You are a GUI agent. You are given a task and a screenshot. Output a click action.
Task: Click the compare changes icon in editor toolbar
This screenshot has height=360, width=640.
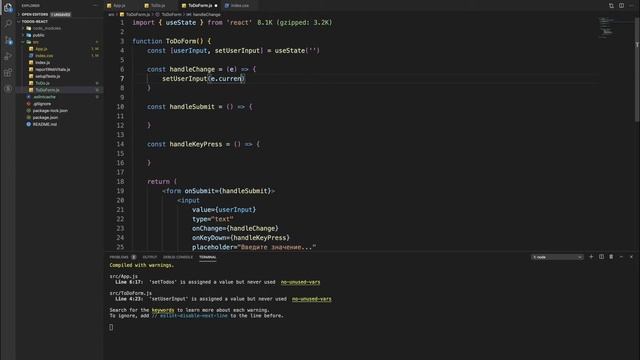[x=611, y=6]
